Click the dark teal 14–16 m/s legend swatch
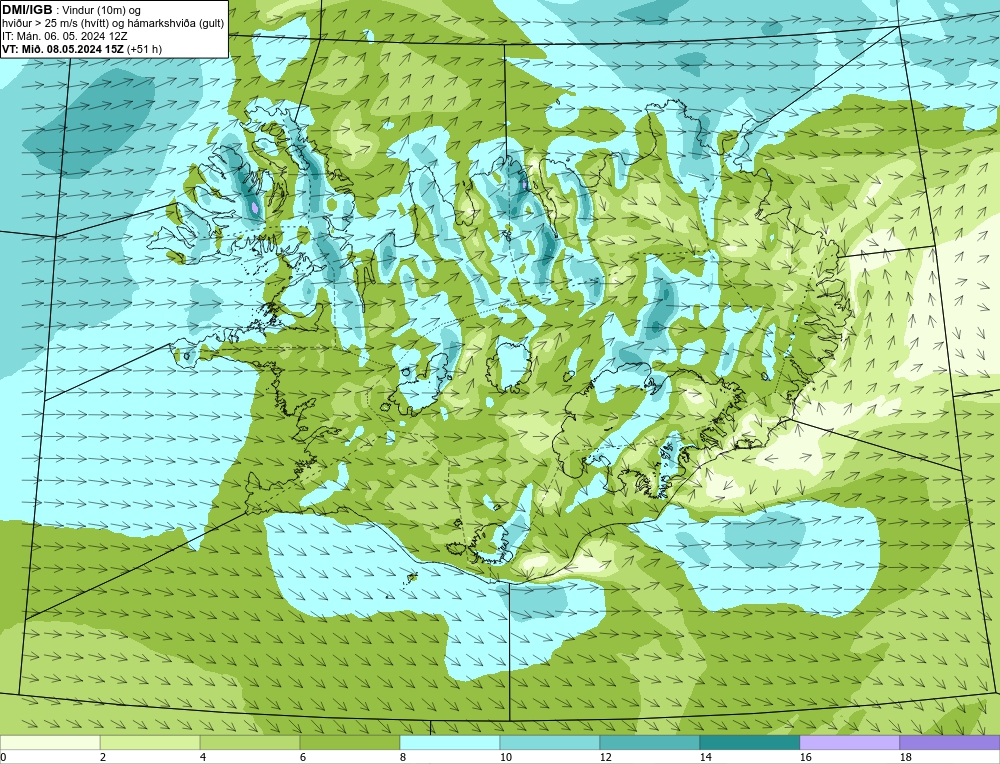This screenshot has width=1000, height=764. [x=750, y=743]
